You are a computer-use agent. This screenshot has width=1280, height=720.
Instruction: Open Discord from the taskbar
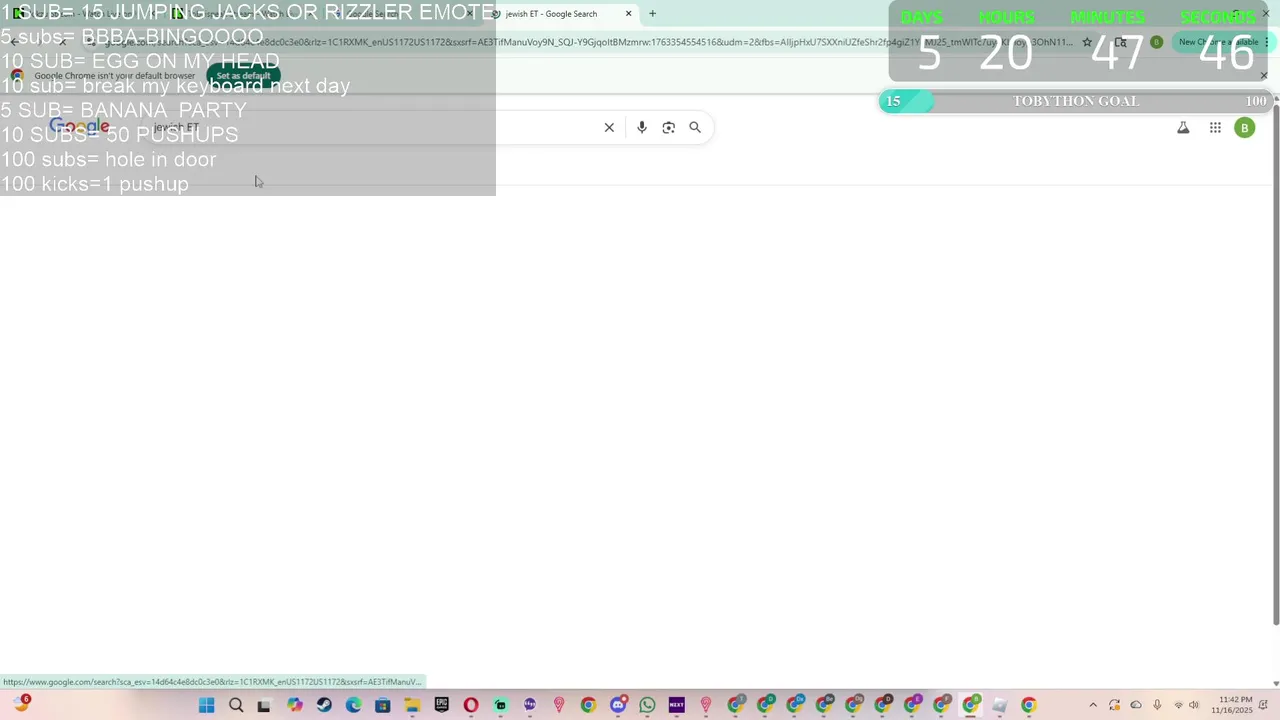click(618, 705)
